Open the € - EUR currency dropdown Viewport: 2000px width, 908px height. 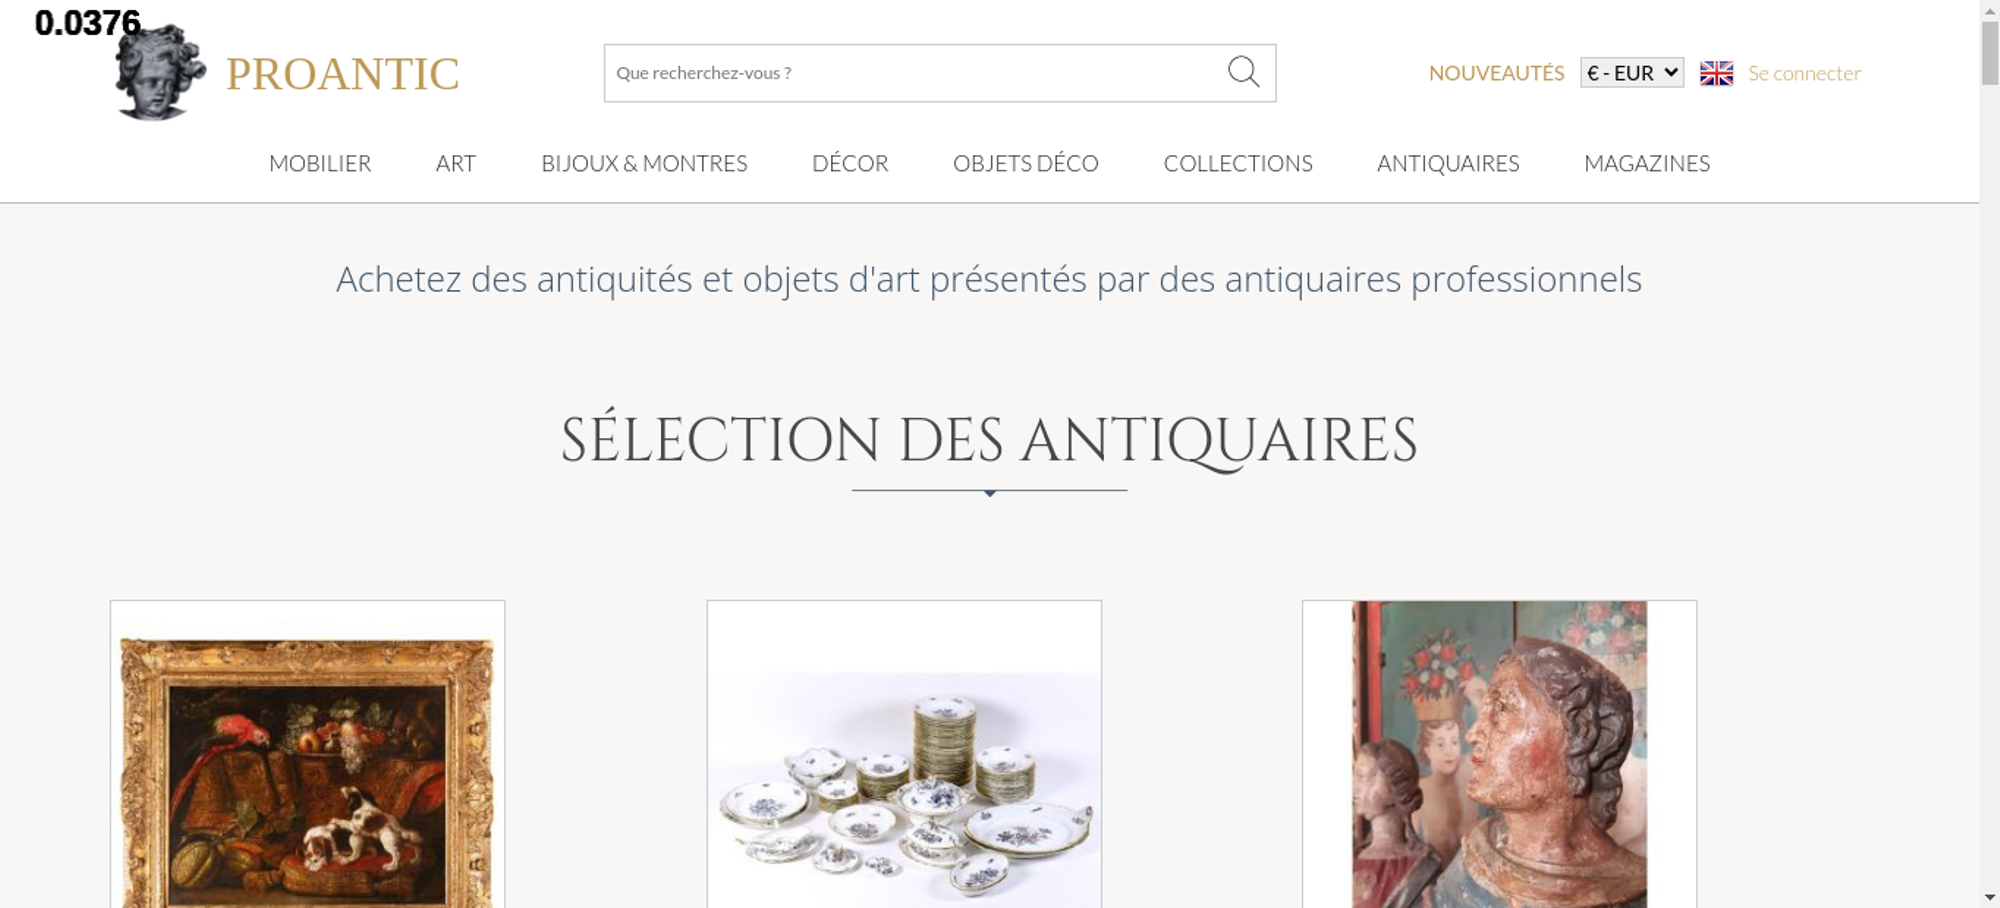1632,73
